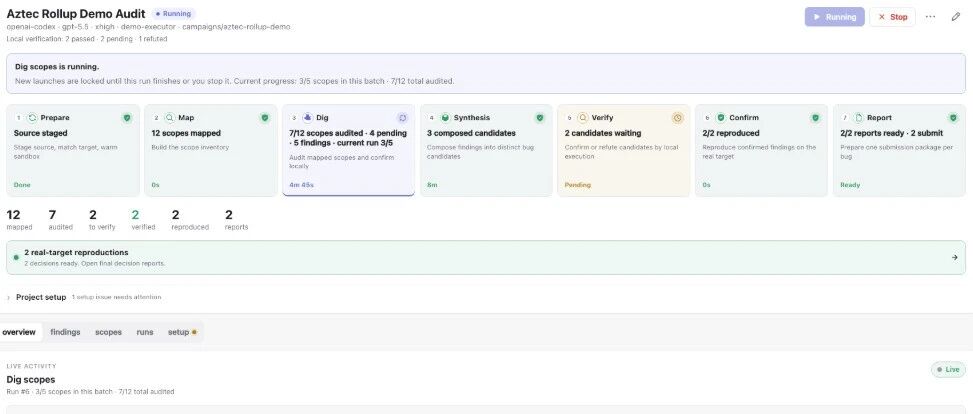Click the 'Pending' label on Verify card
Screen dimensions: 973x414
pos(578,185)
